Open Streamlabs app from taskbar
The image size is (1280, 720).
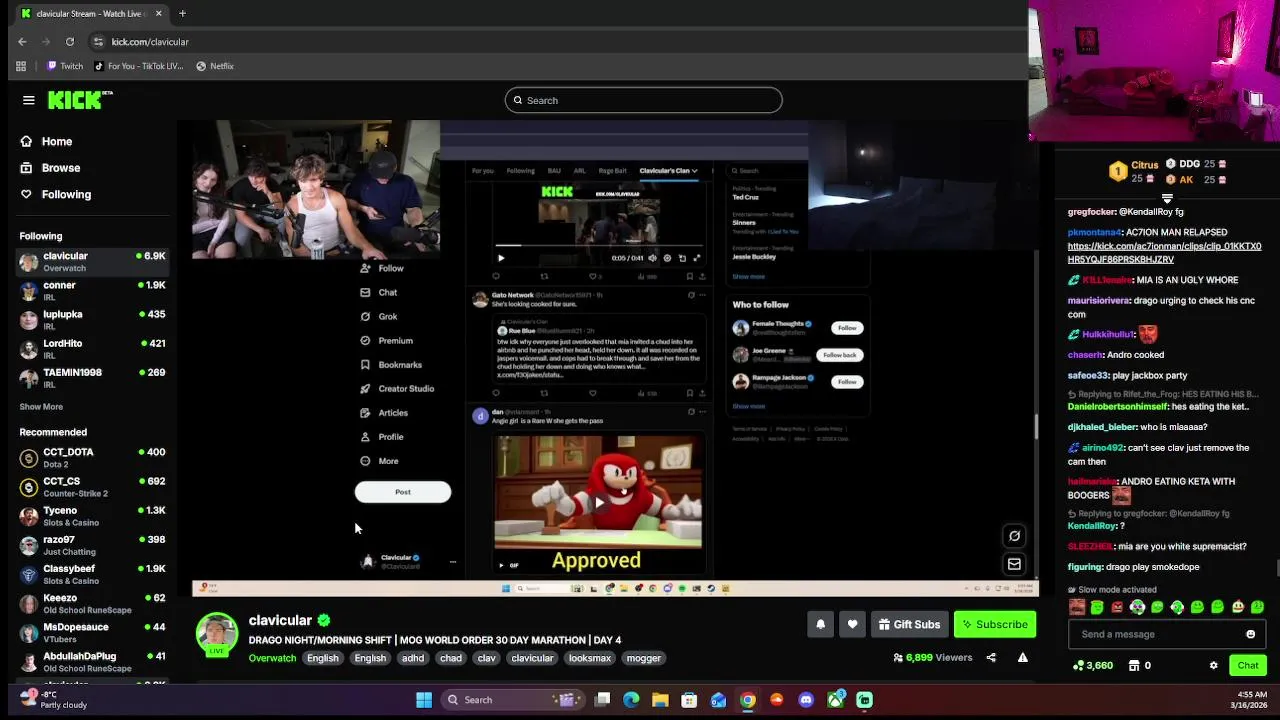click(x=865, y=700)
